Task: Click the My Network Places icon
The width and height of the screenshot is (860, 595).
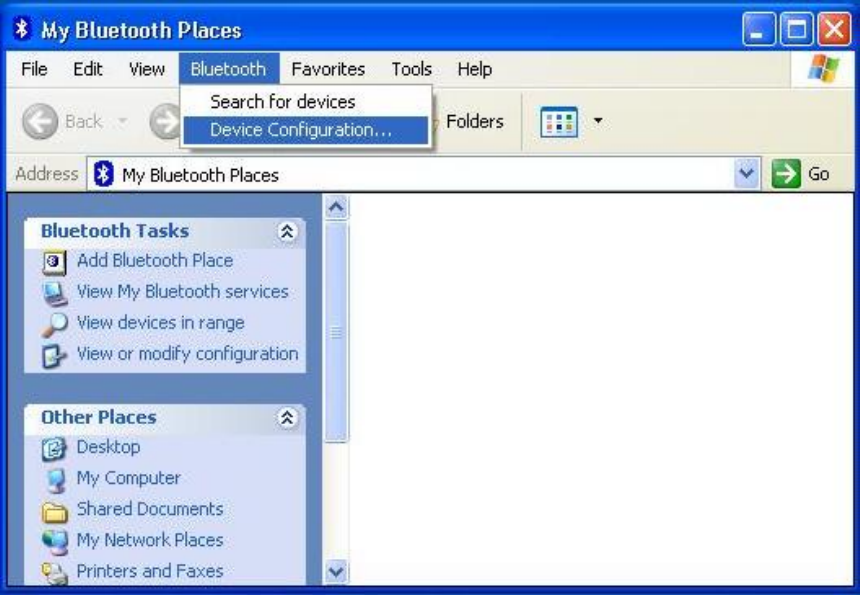Action: coord(55,542)
